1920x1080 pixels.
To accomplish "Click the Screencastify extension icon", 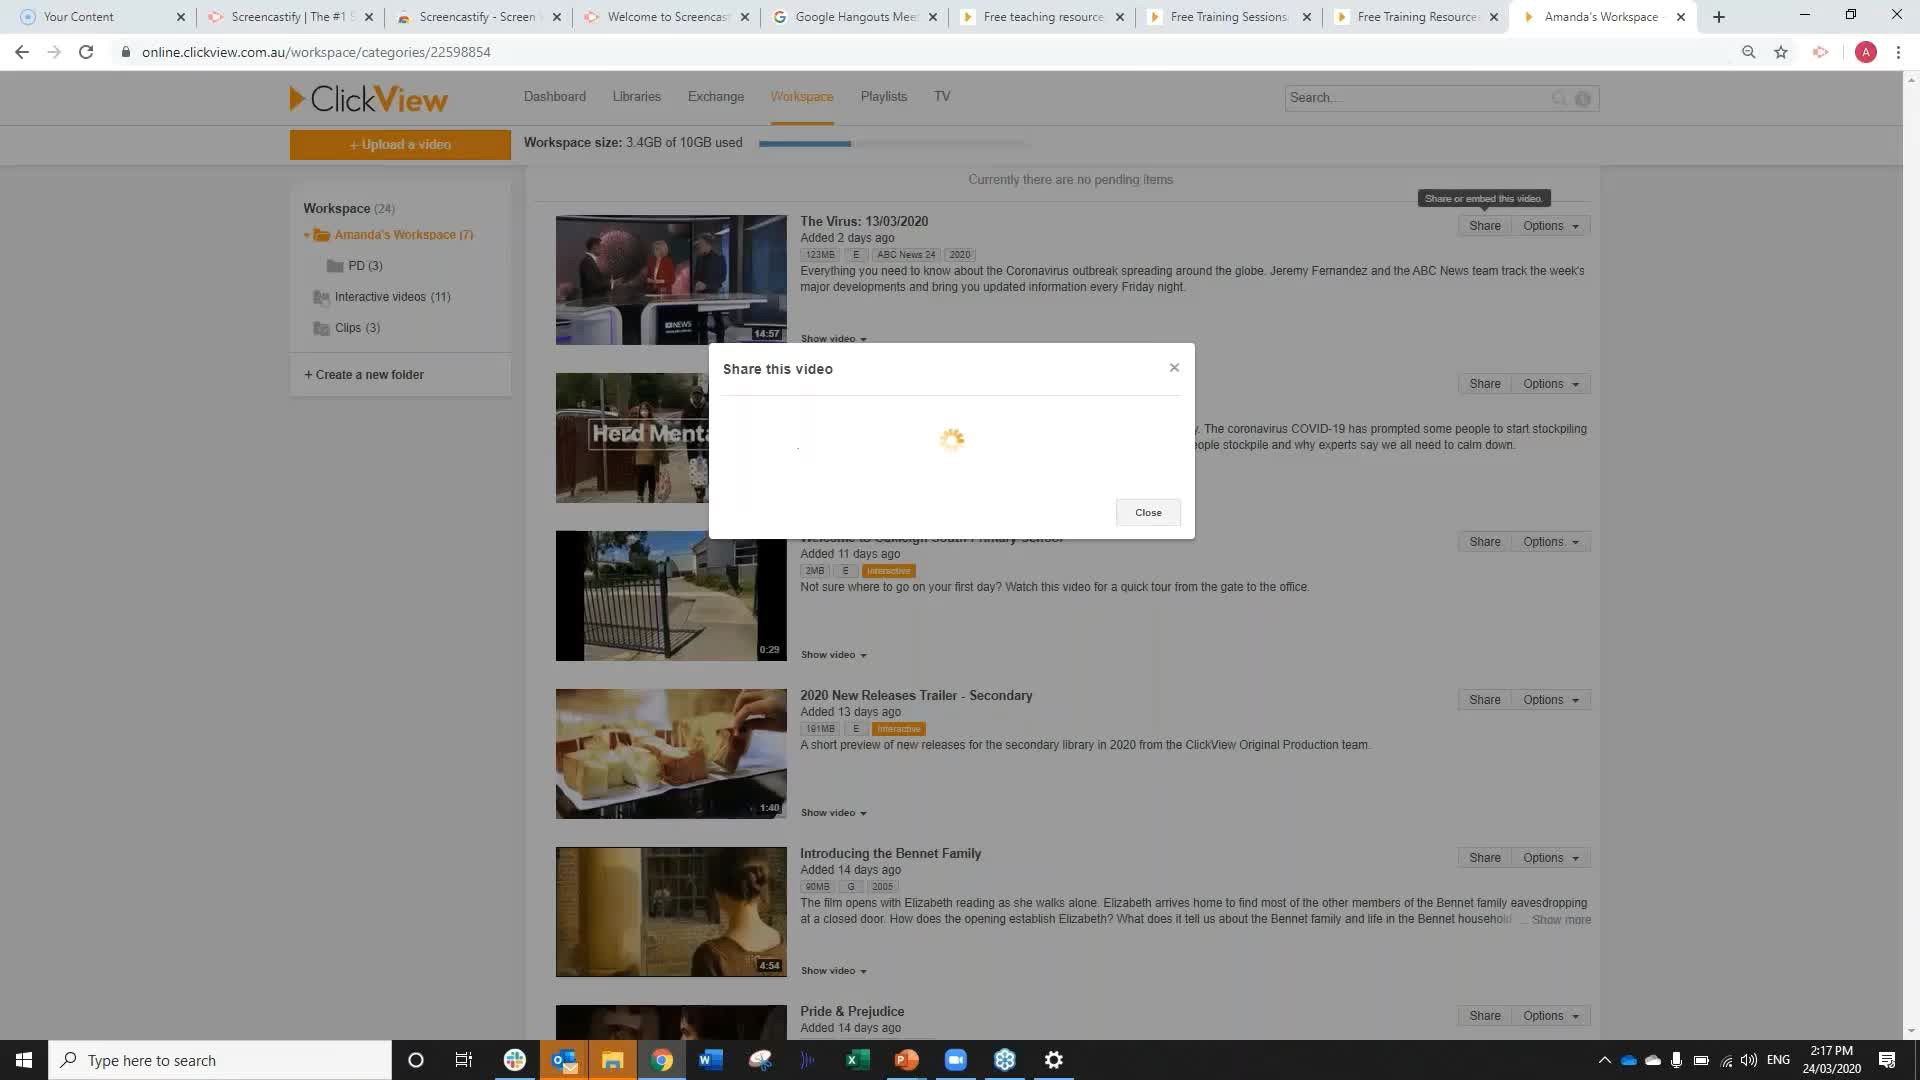I will [1820, 52].
